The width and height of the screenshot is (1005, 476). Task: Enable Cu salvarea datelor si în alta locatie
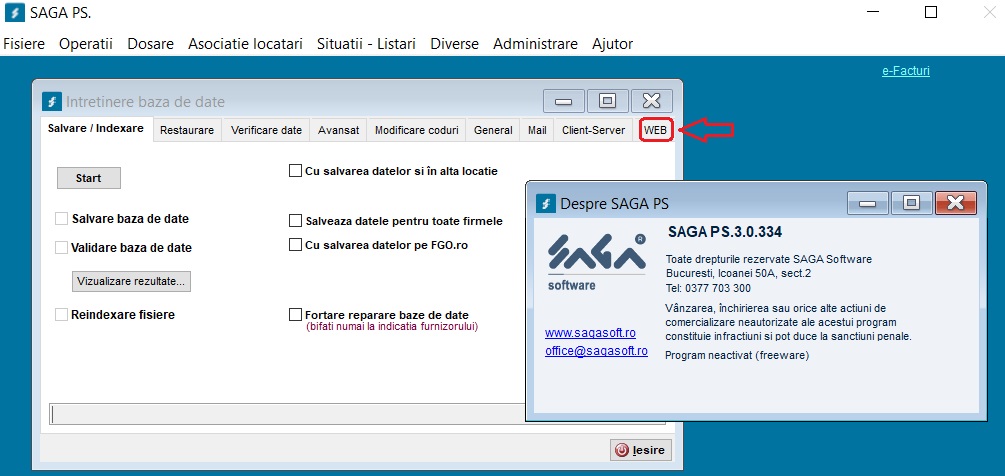295,171
